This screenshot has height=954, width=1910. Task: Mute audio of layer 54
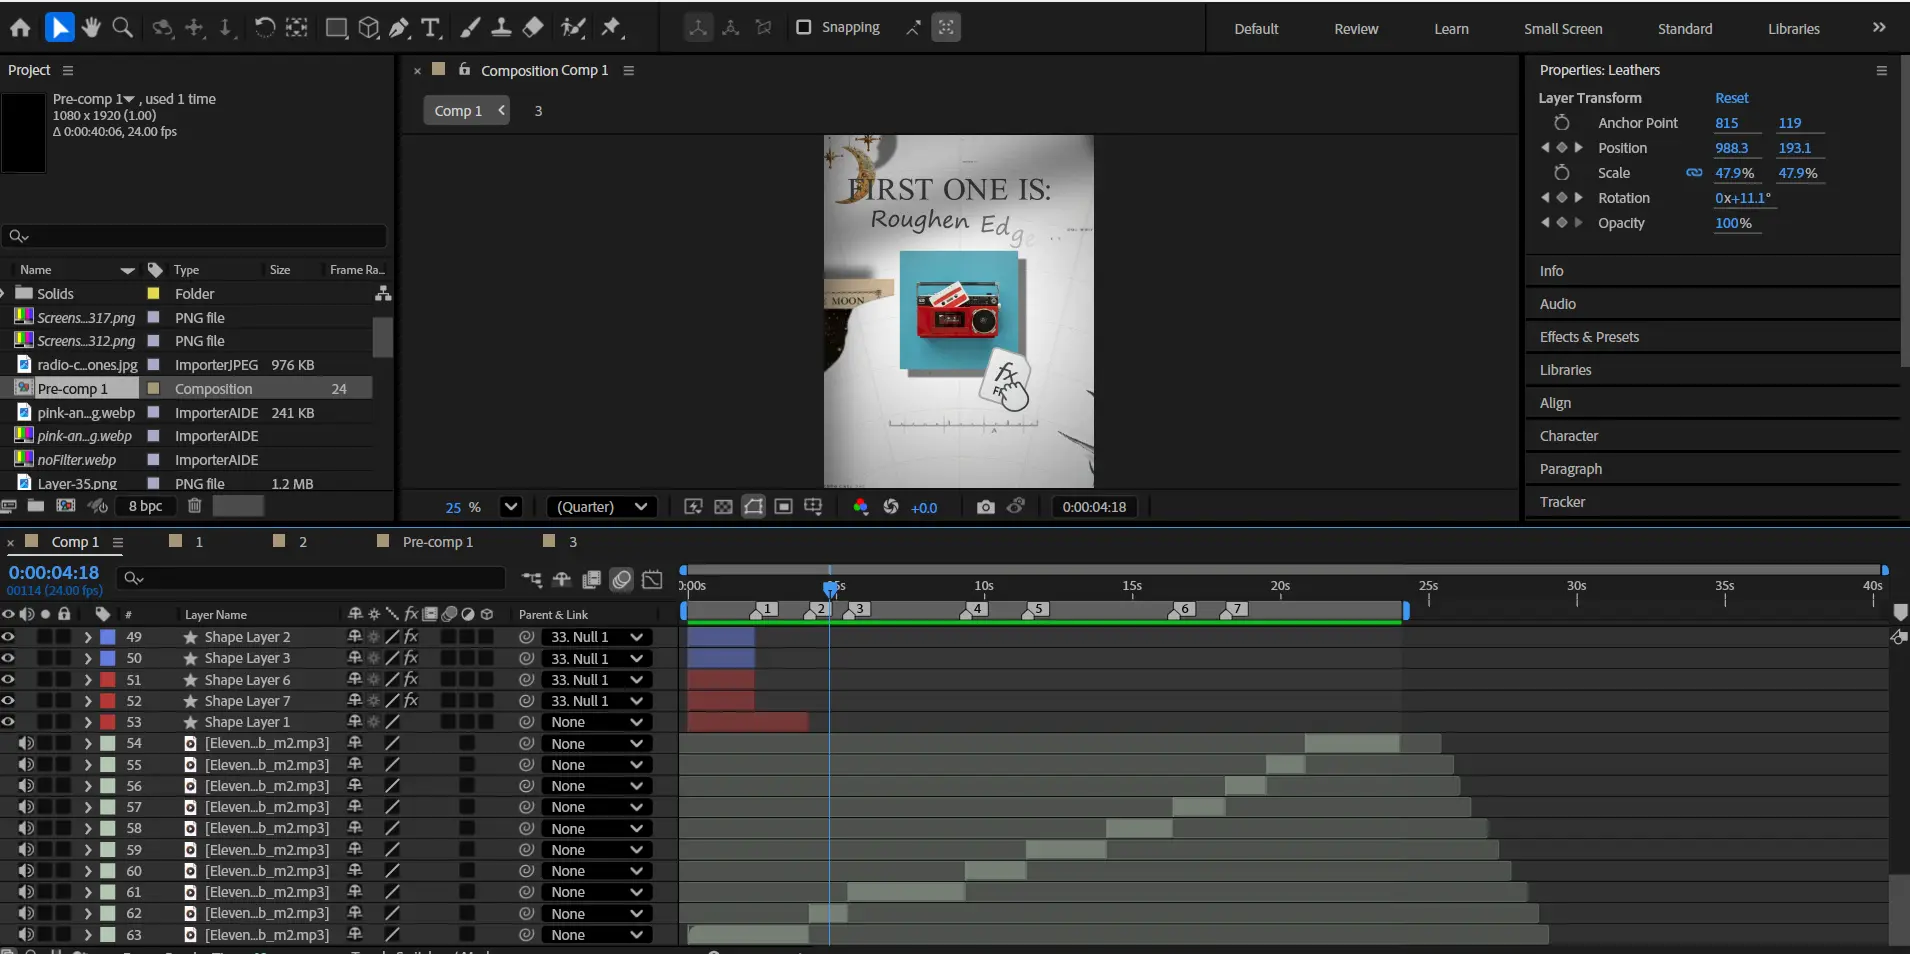(26, 743)
